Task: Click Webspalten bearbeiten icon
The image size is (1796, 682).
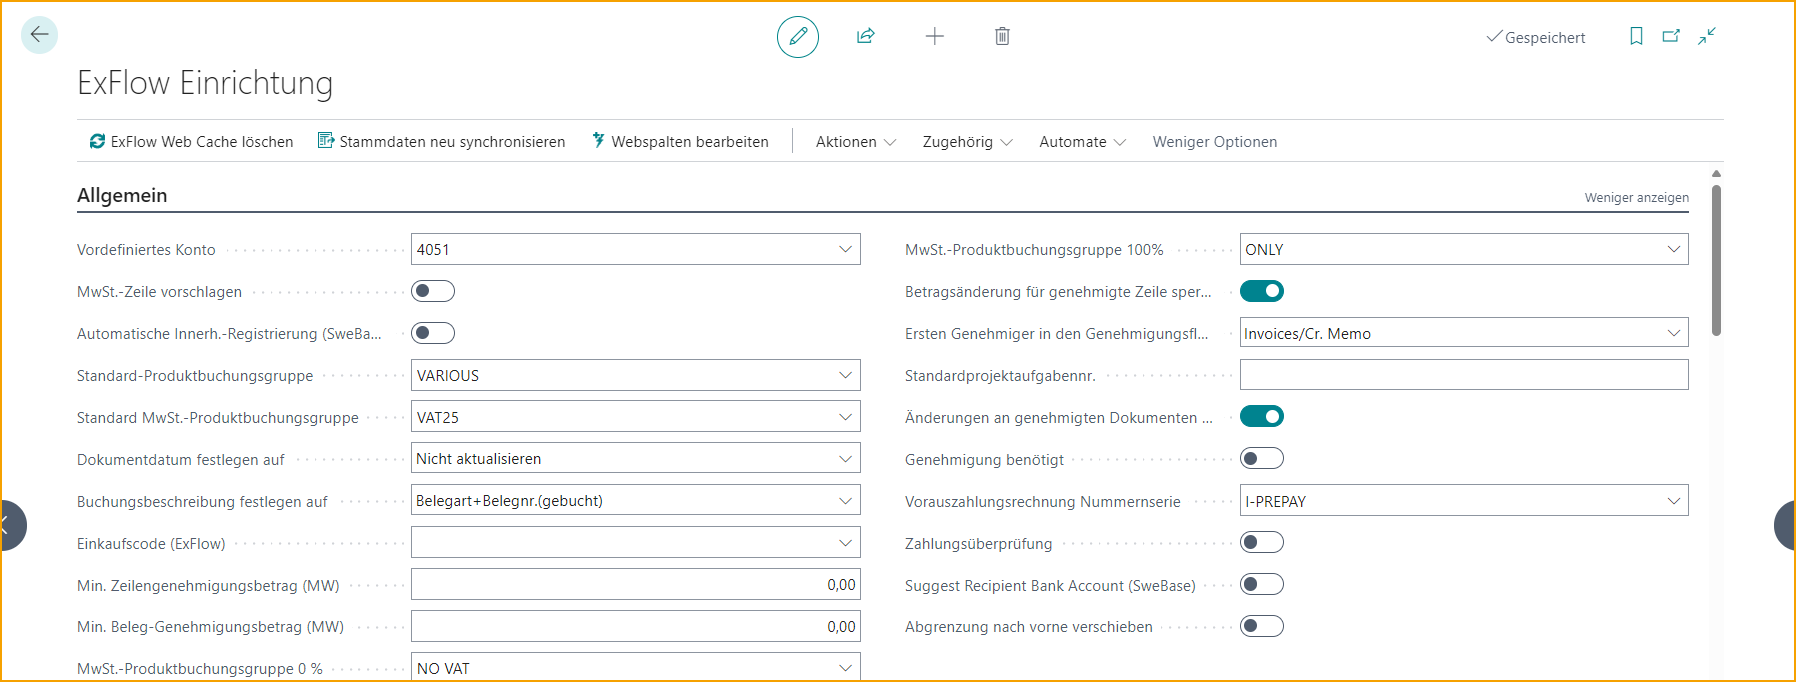Action: (599, 141)
